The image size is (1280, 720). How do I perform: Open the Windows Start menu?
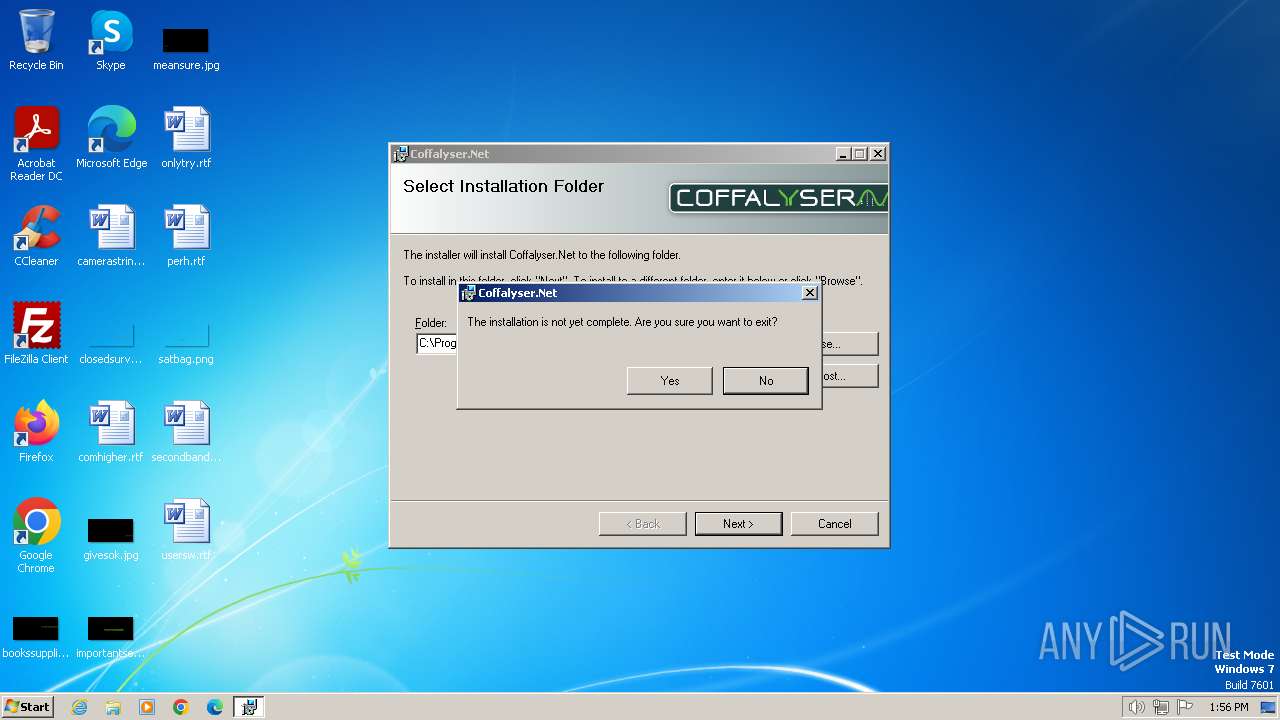point(28,707)
